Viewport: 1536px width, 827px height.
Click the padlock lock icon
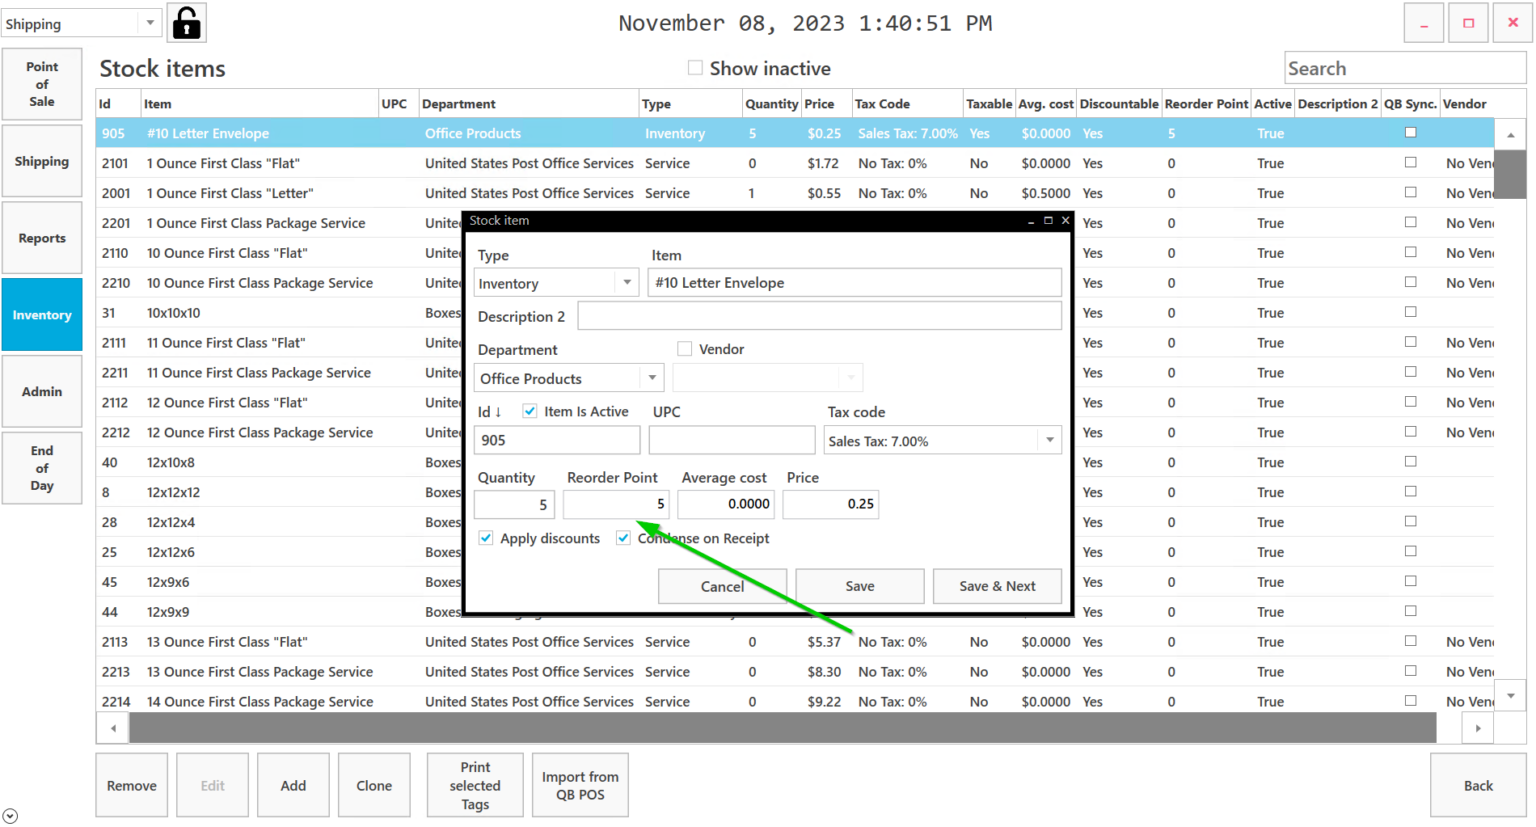pyautogui.click(x=186, y=23)
